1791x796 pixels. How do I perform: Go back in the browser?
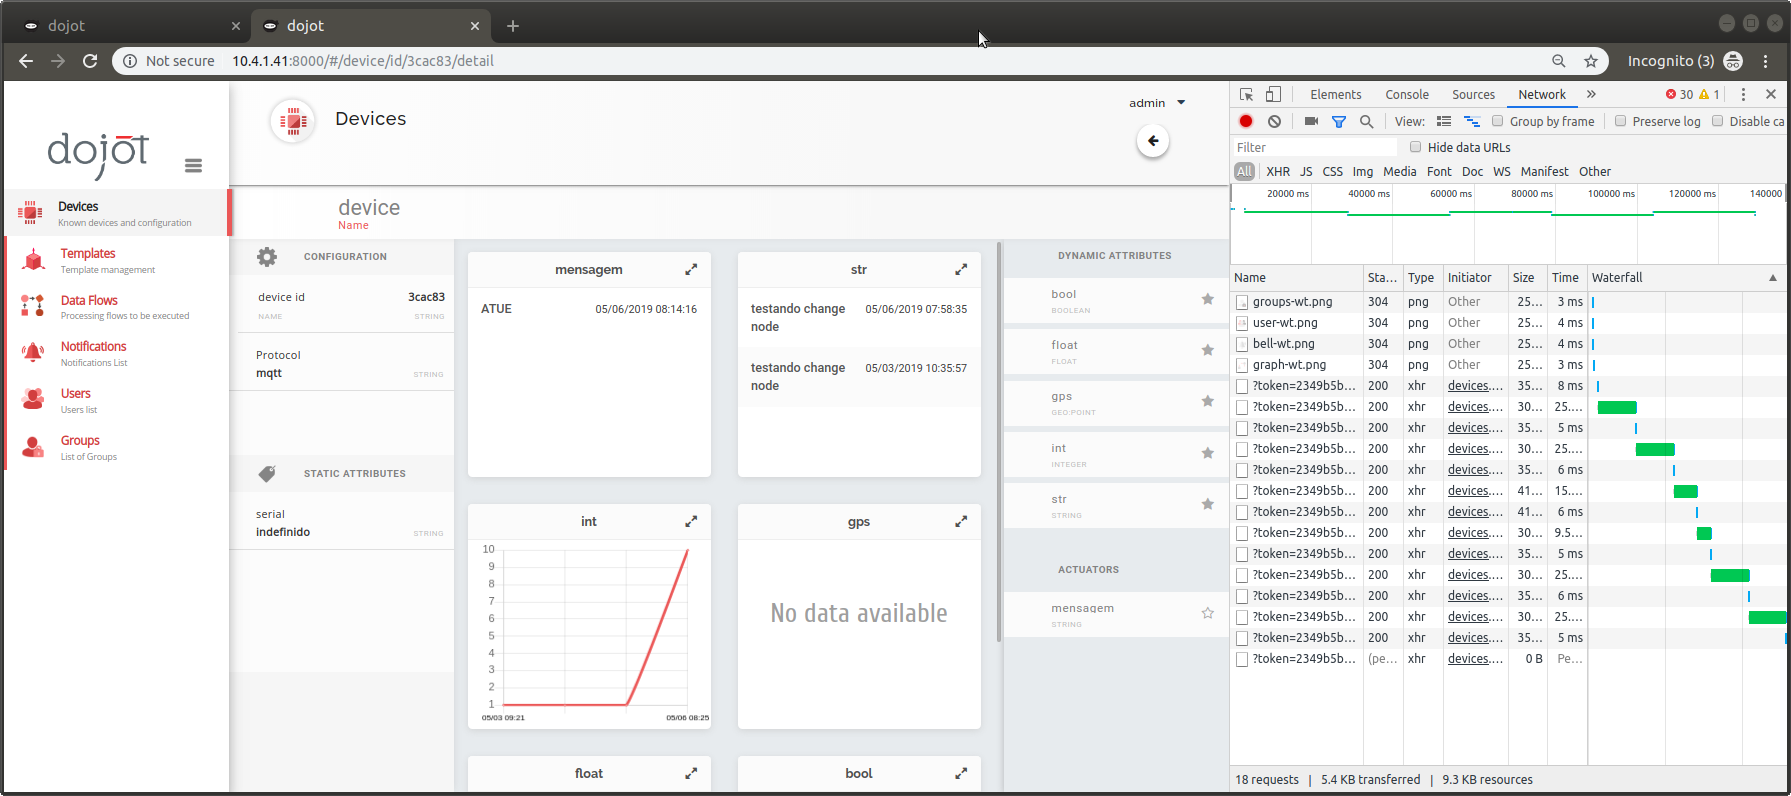26,61
